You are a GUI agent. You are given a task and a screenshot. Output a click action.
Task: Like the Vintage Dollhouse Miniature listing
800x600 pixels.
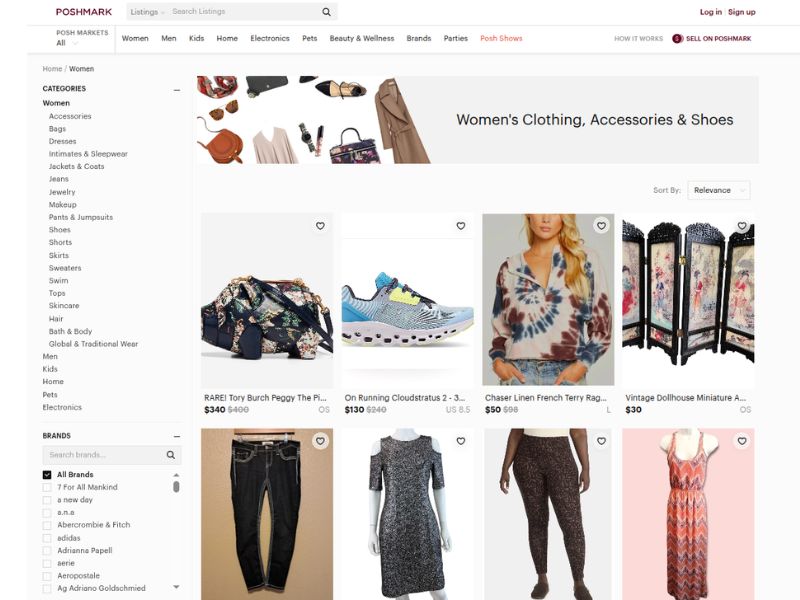click(742, 226)
